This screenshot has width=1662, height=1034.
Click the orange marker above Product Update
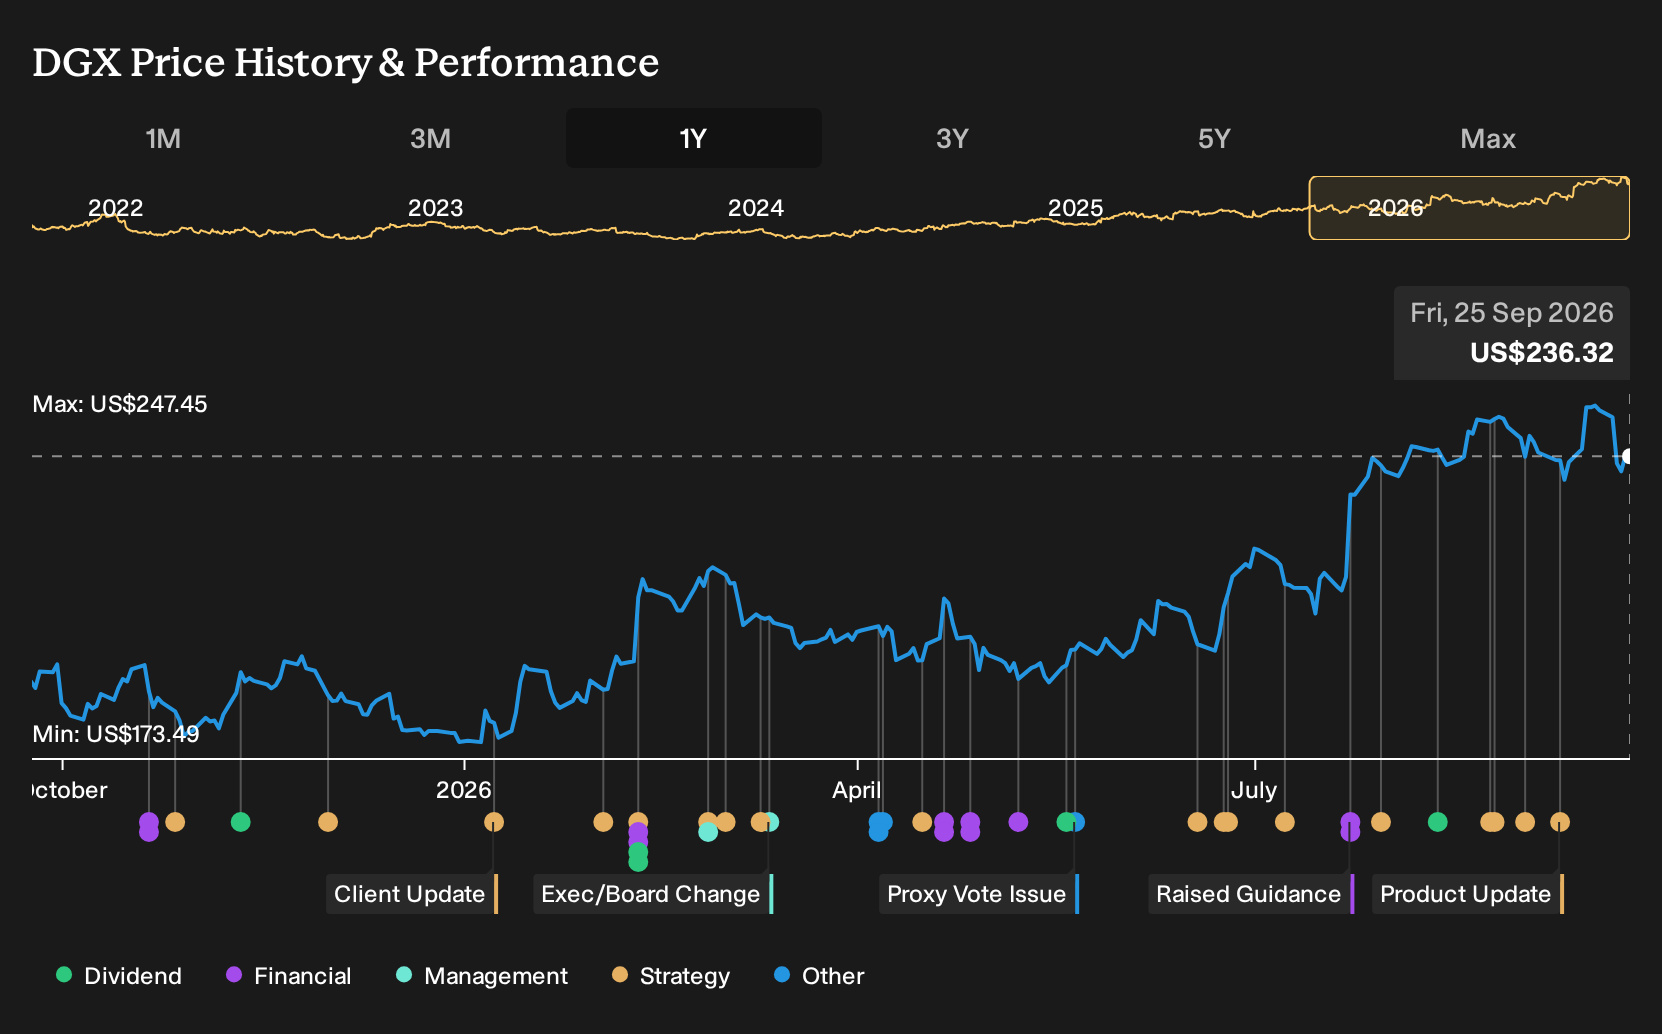click(x=1560, y=822)
